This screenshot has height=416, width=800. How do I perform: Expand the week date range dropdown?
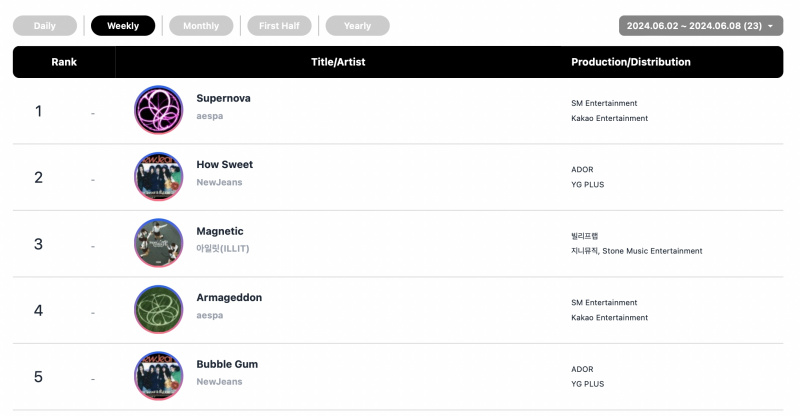[x=701, y=26]
